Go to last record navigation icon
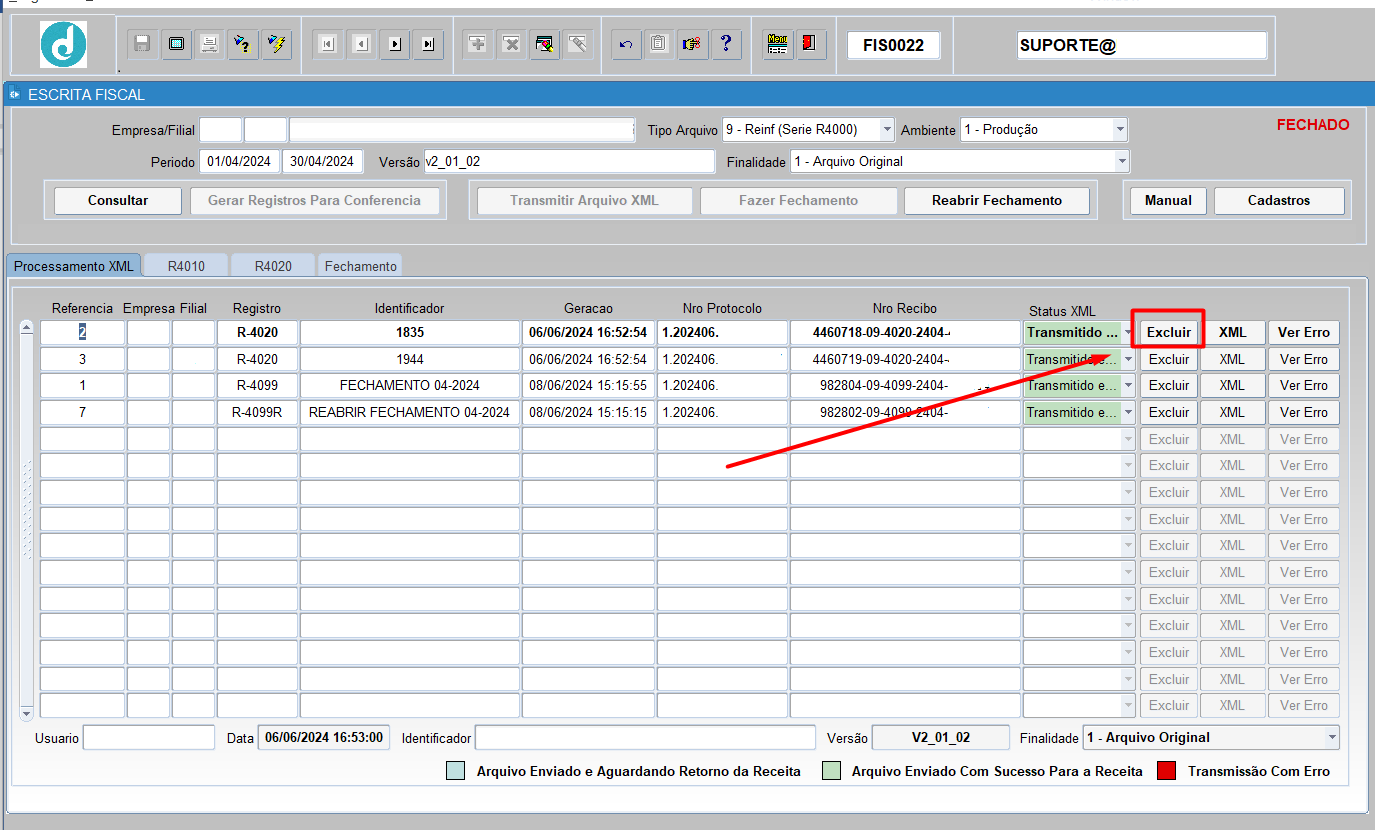 point(428,44)
